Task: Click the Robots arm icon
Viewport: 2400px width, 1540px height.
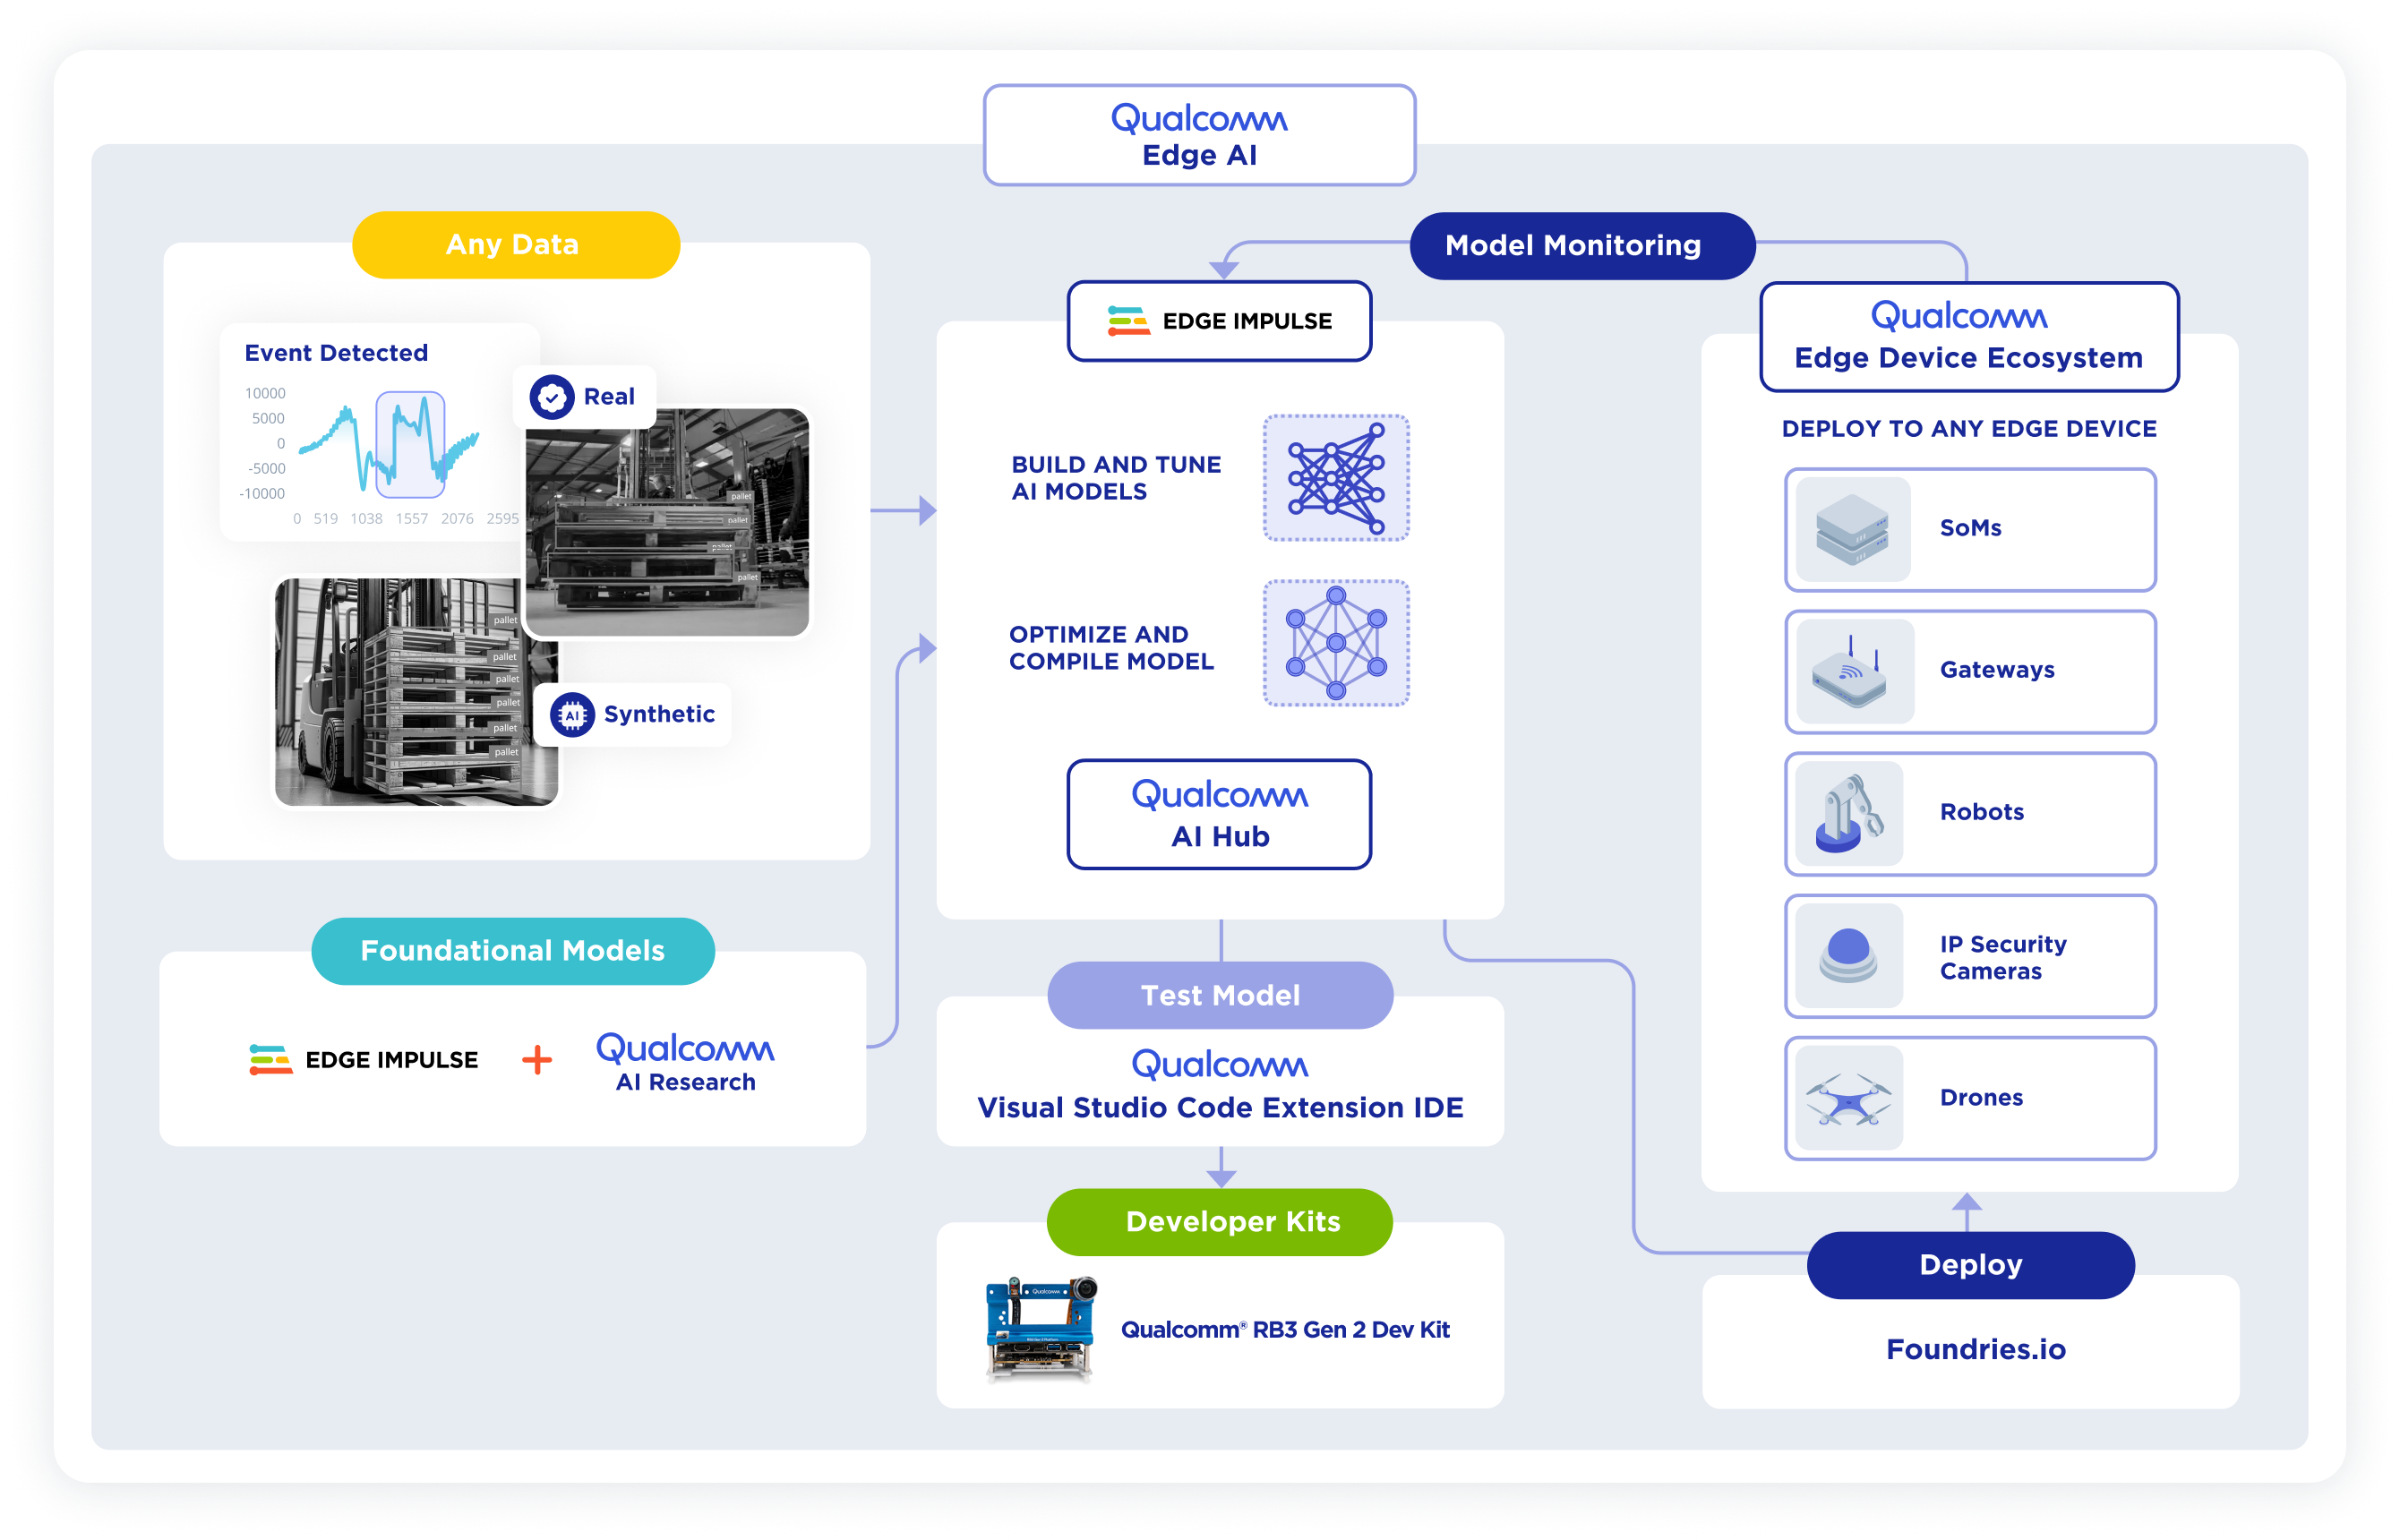Action: point(1848,814)
